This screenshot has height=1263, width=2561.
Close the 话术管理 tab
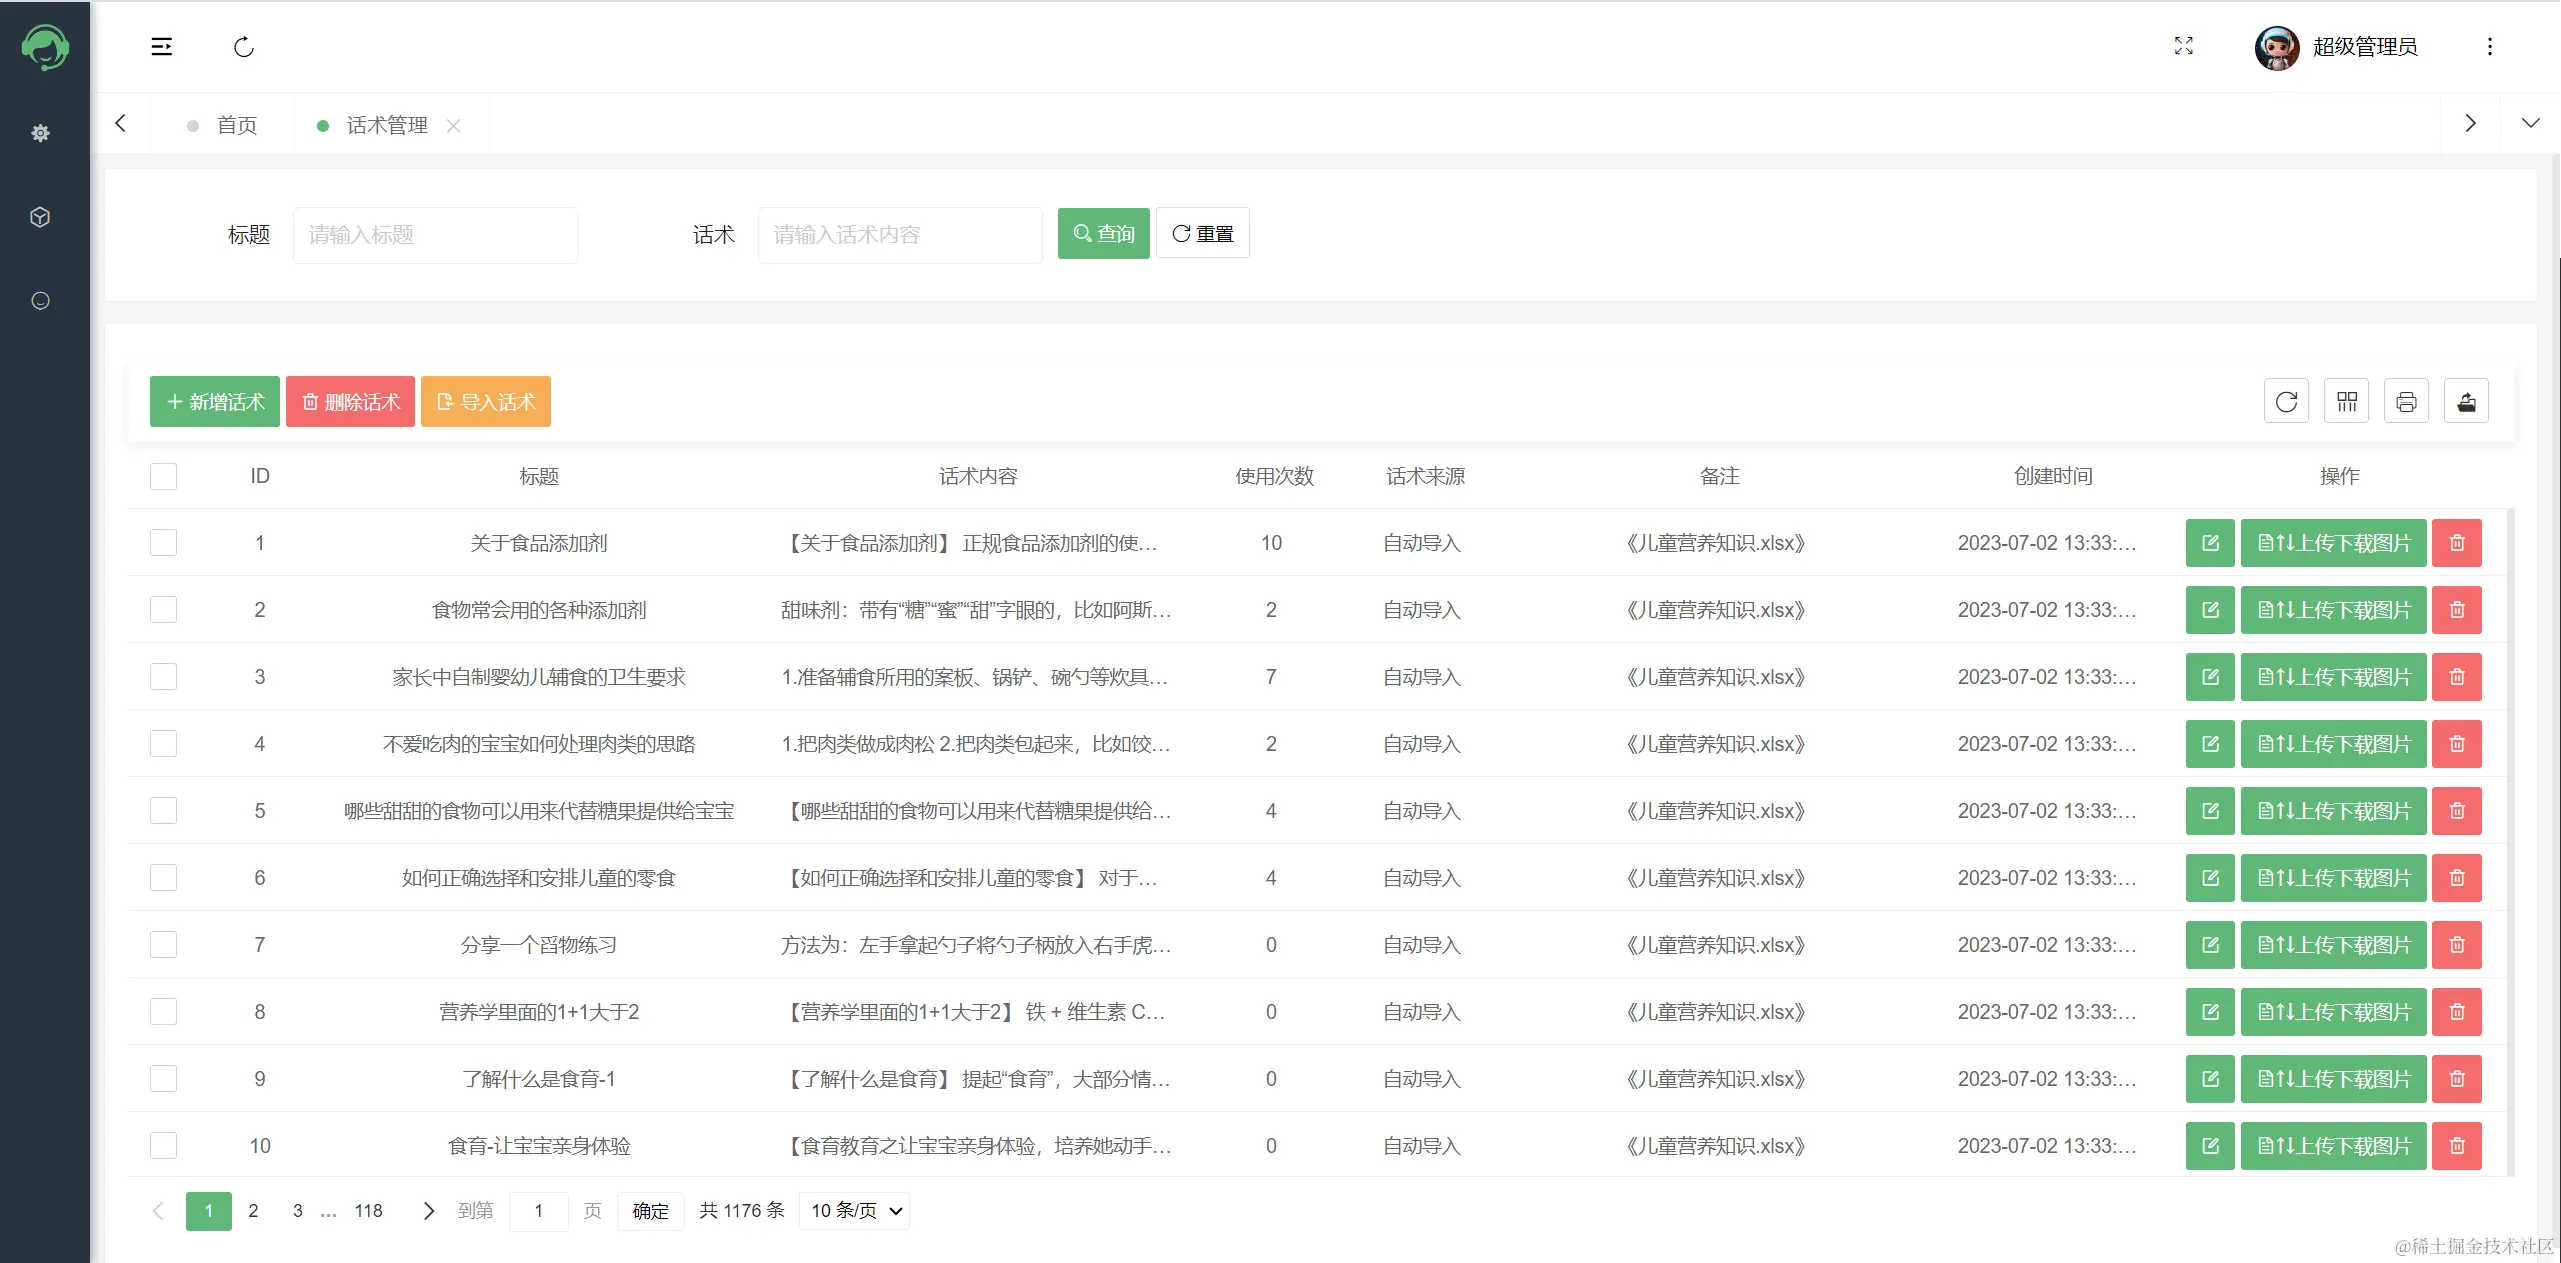pos(454,125)
